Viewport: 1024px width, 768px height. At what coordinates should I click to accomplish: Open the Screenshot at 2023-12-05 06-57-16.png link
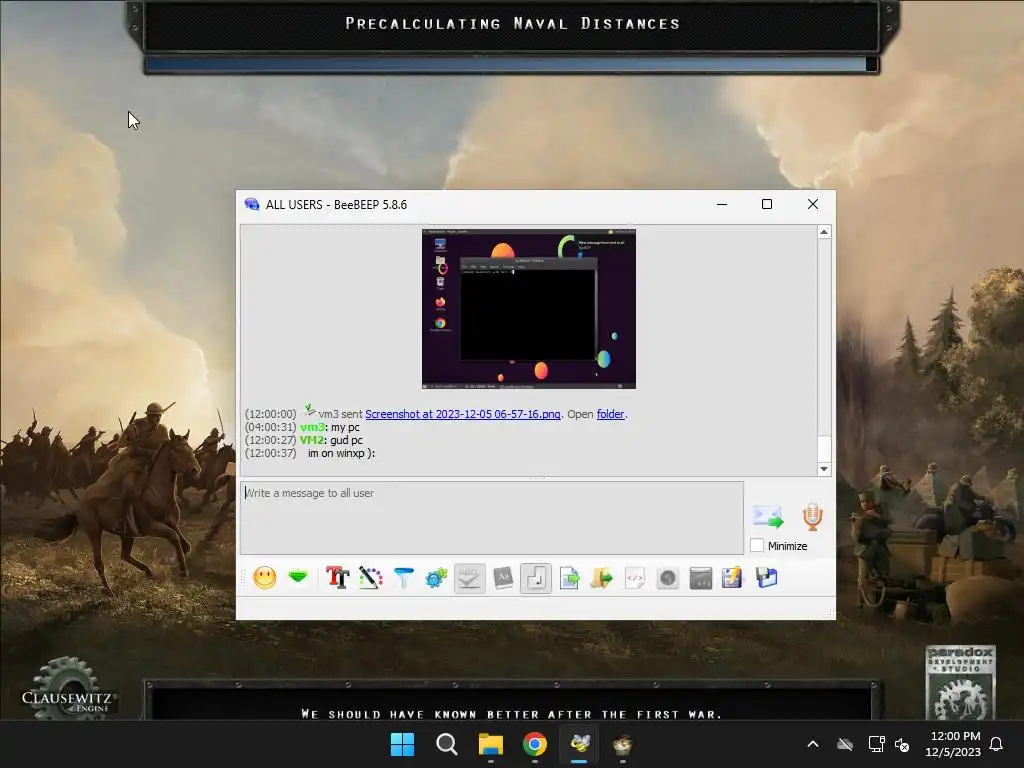pos(462,414)
